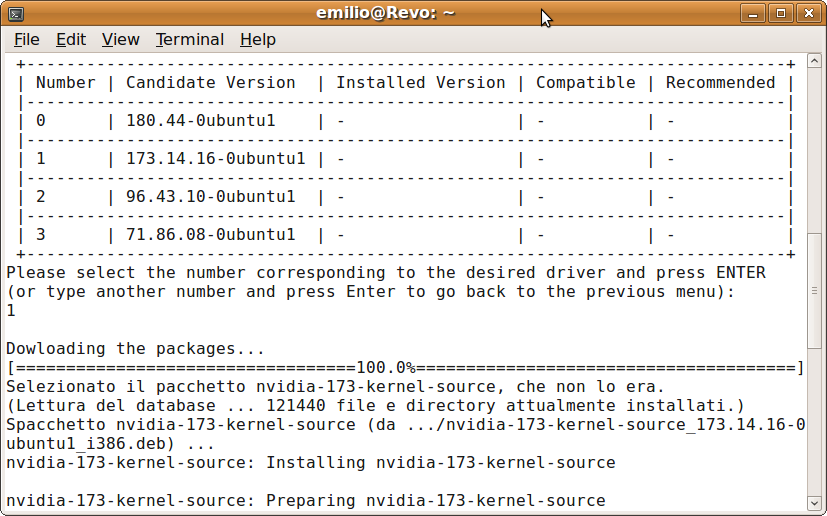Click version 180.44-0ubuntu1
The height and width of the screenshot is (516, 827).
point(200,121)
